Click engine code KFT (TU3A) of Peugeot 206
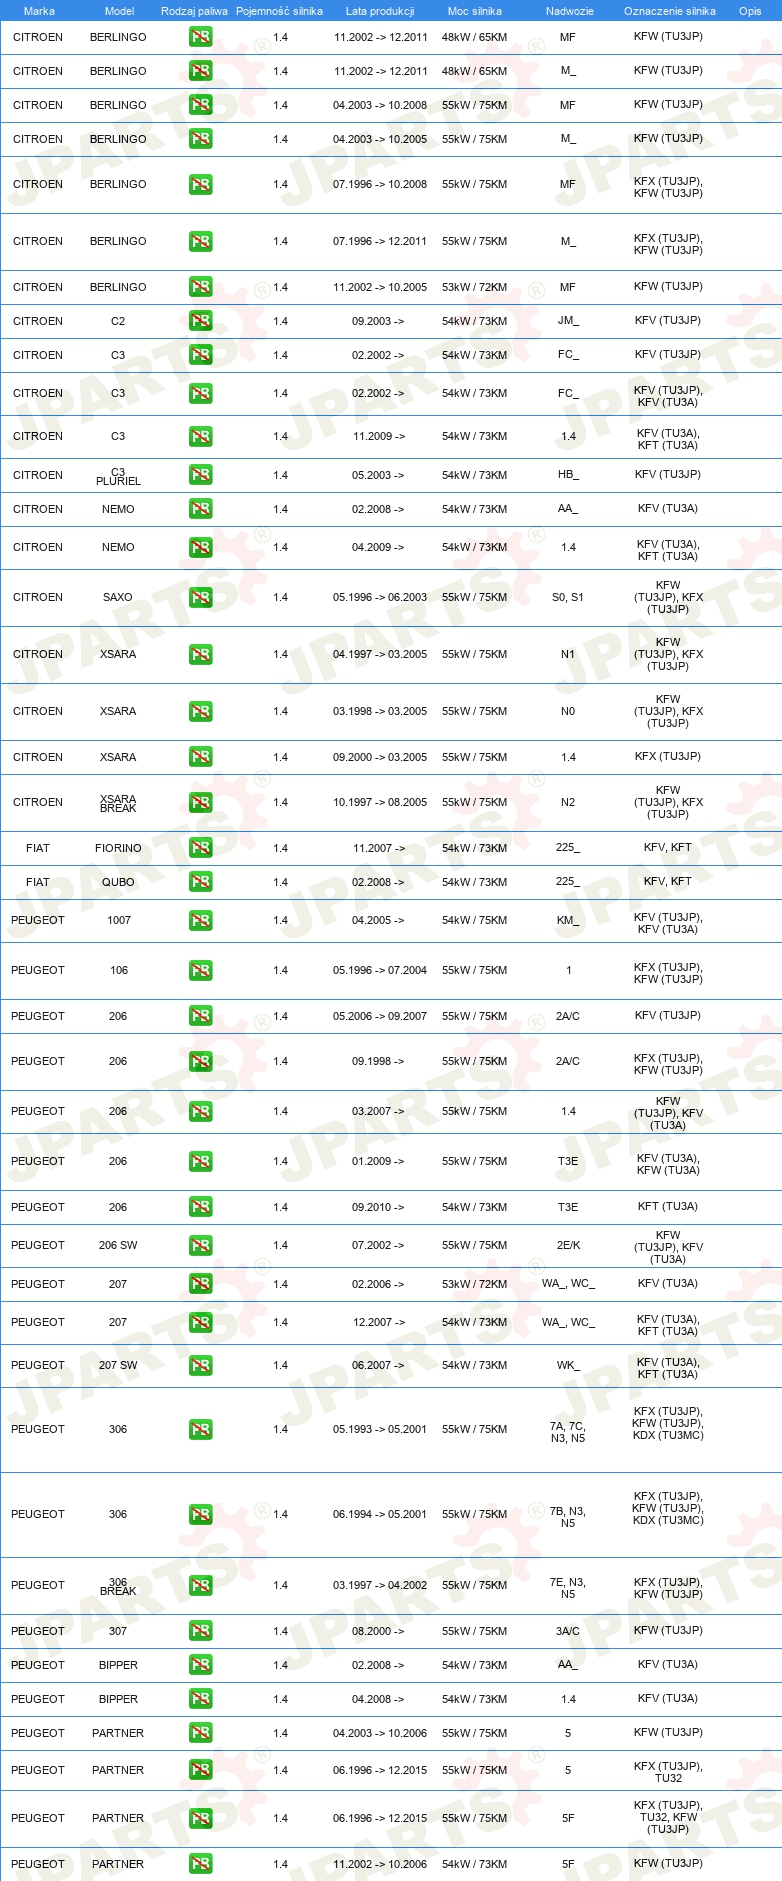This screenshot has width=782, height=1881. click(668, 1207)
